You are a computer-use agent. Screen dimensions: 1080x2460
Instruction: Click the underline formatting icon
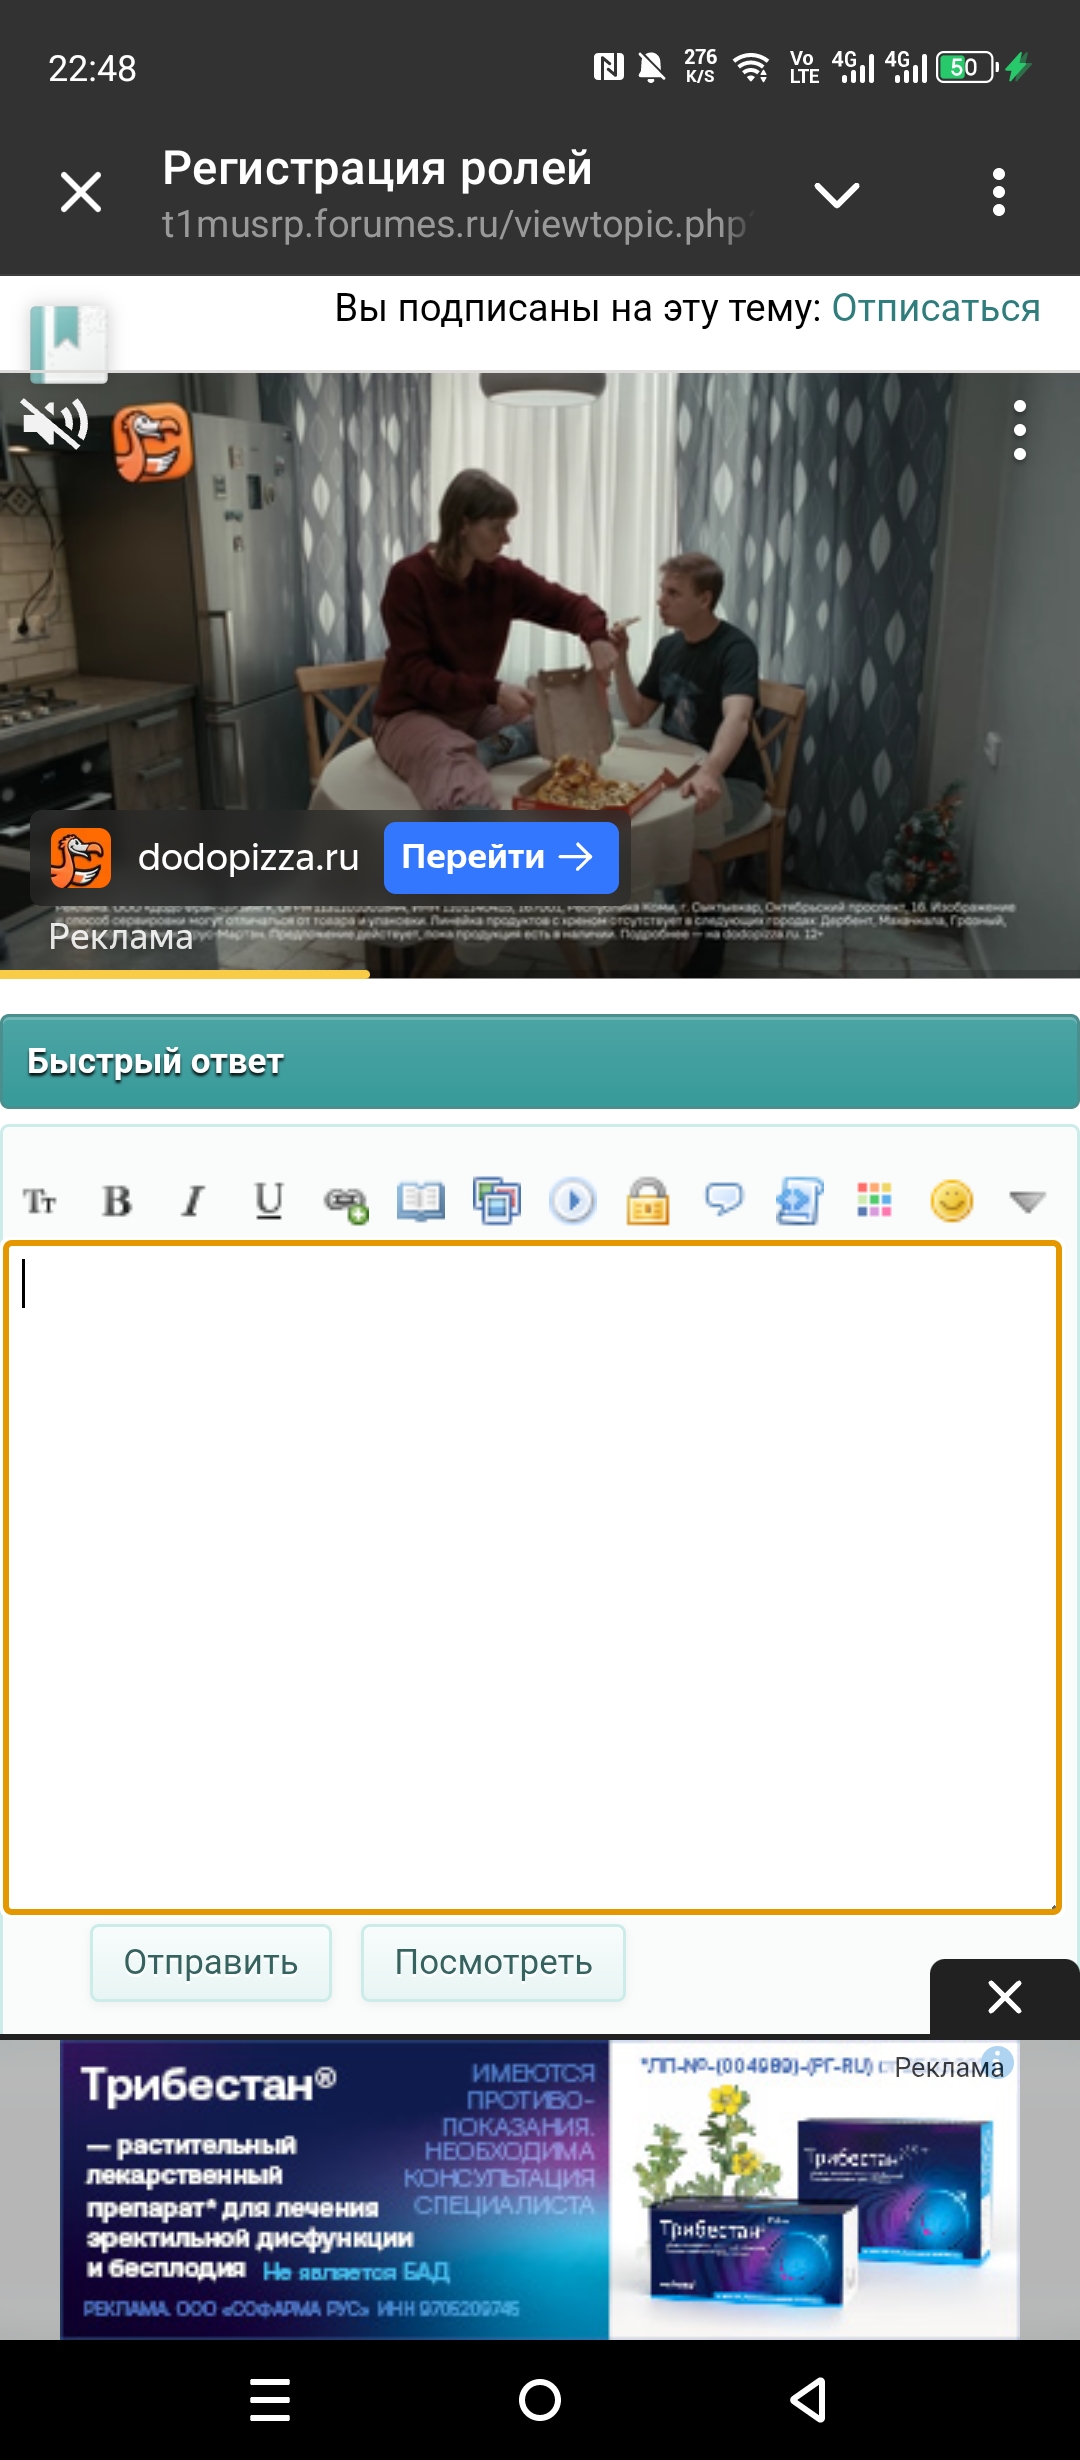pos(268,1200)
